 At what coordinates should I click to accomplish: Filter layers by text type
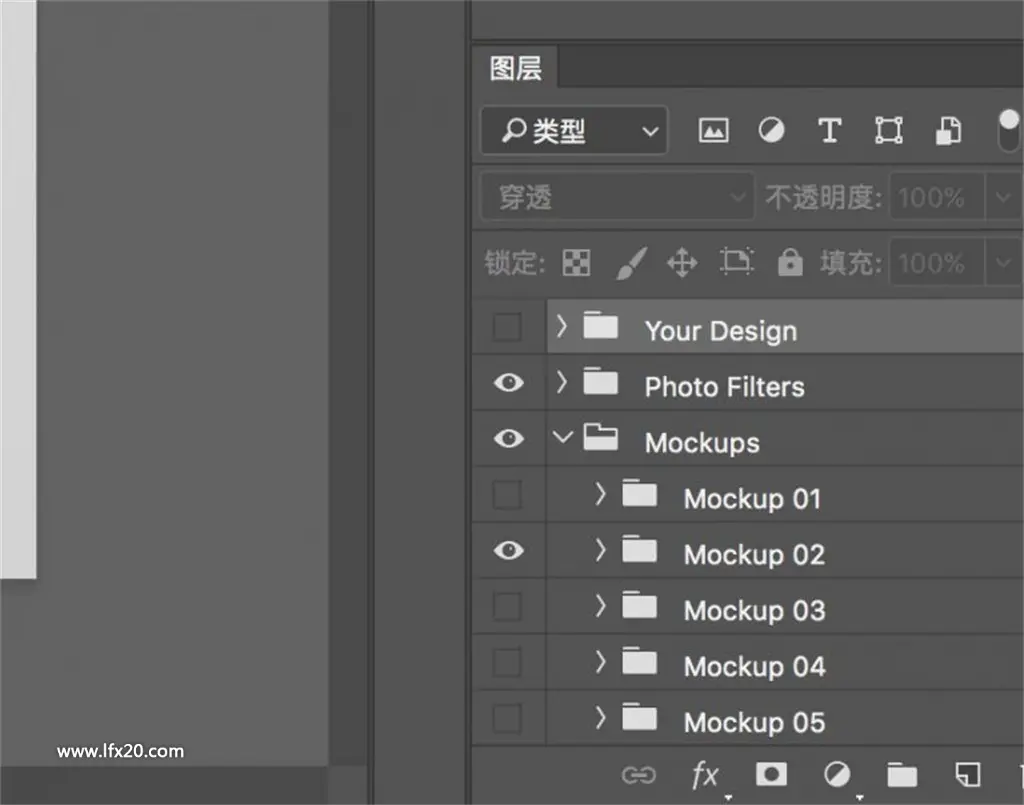tap(829, 130)
